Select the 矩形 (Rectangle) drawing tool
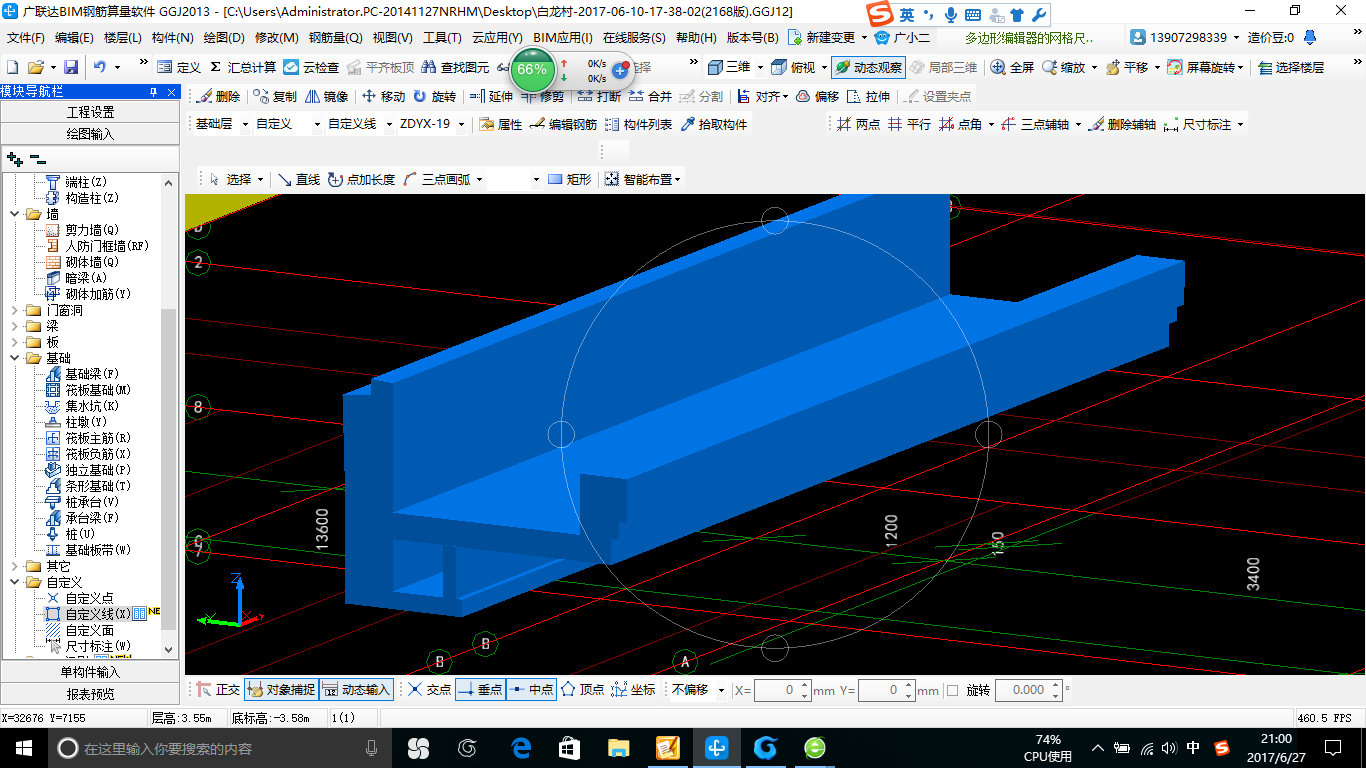1366x768 pixels. click(569, 180)
